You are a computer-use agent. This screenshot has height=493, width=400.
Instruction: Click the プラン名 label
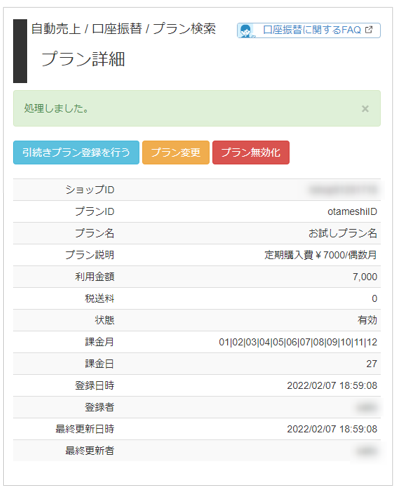pos(95,233)
